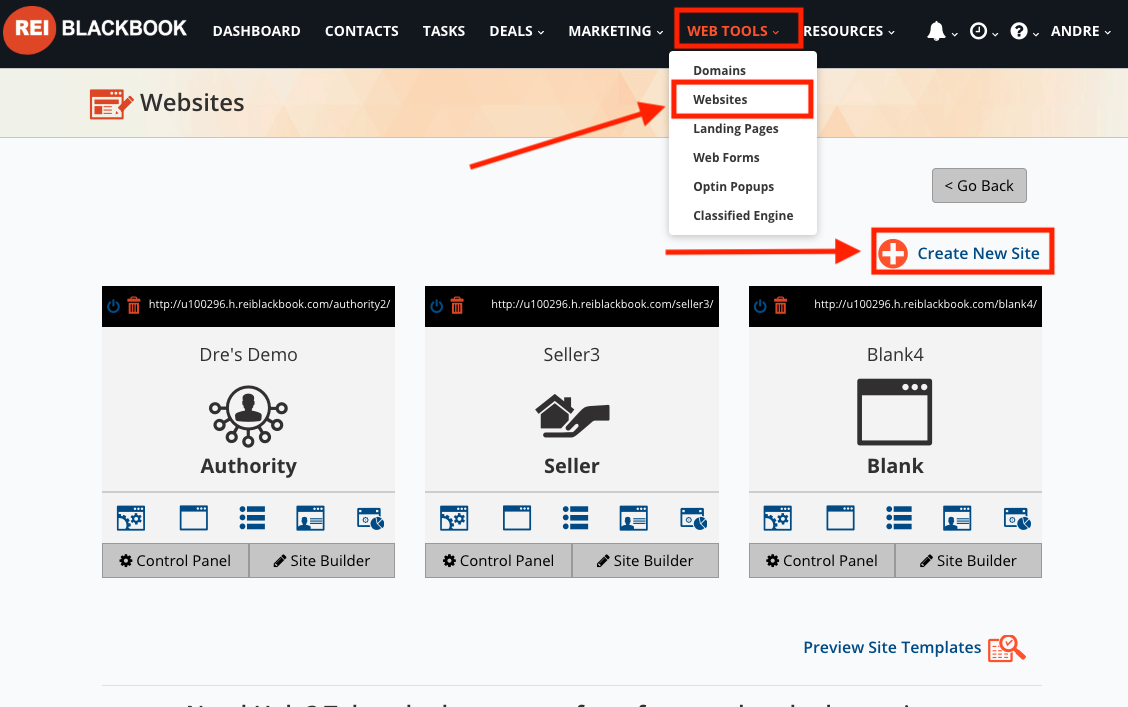Open the blank4 site URL

[x=925, y=304]
